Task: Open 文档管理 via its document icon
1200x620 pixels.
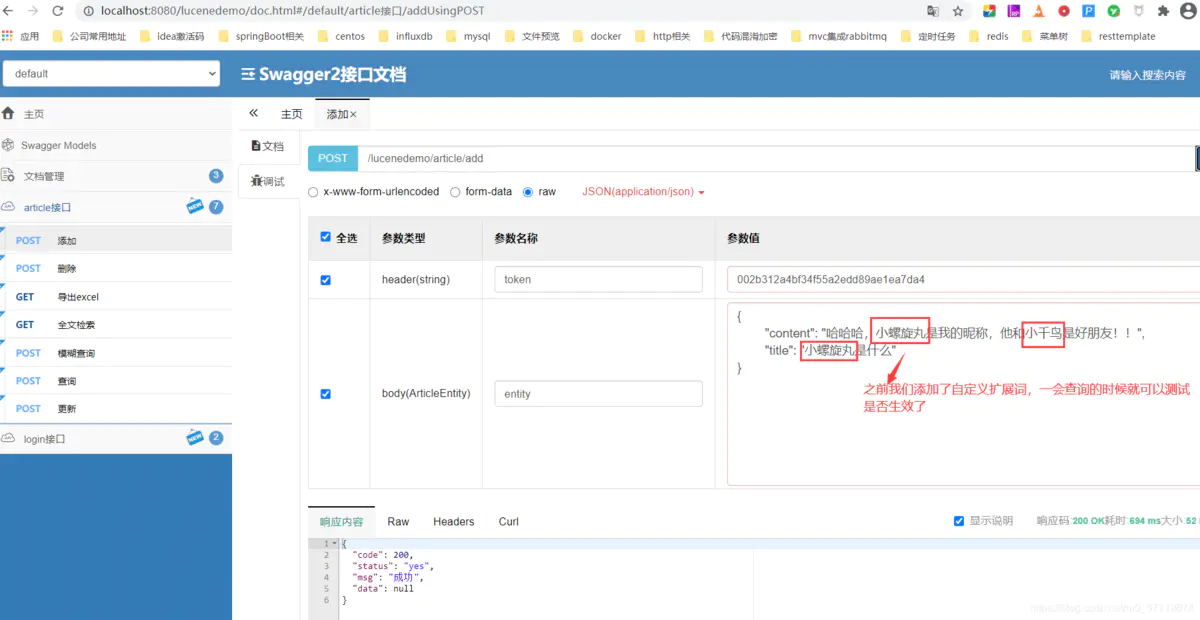Action: [x=14, y=176]
